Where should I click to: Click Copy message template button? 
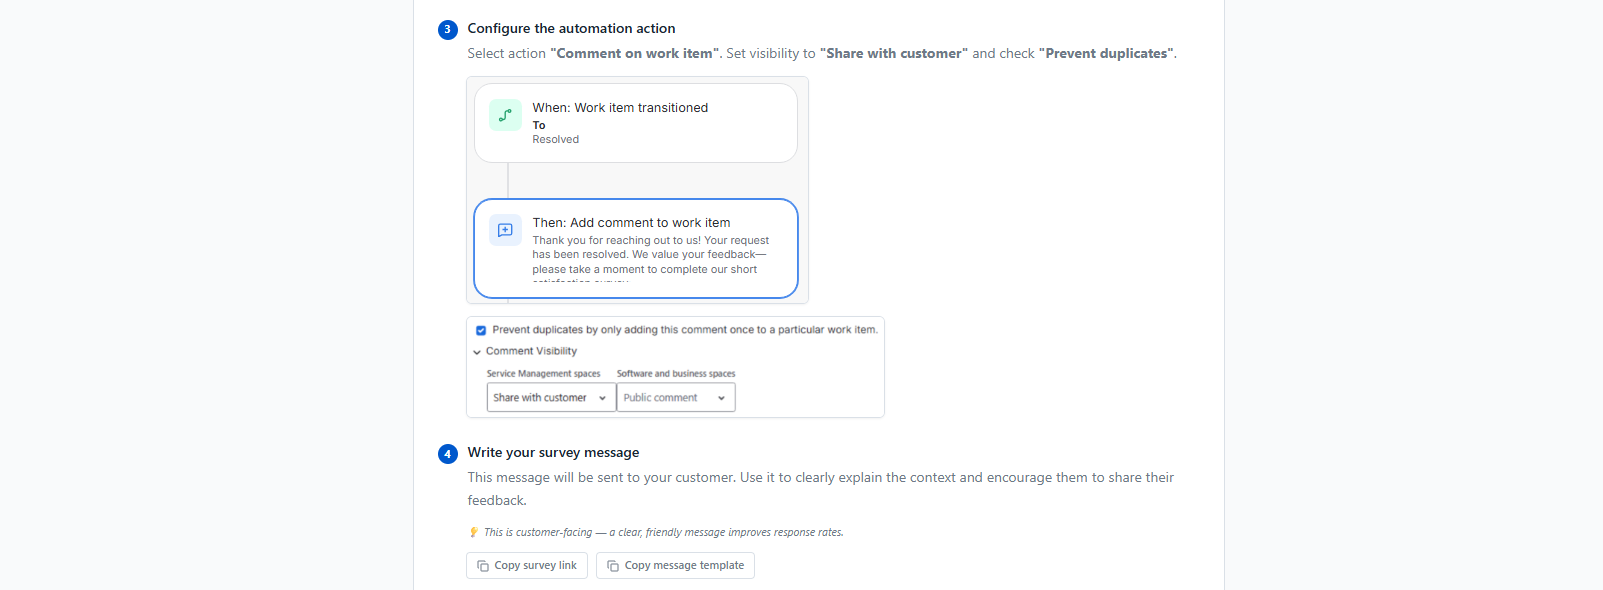pos(675,565)
